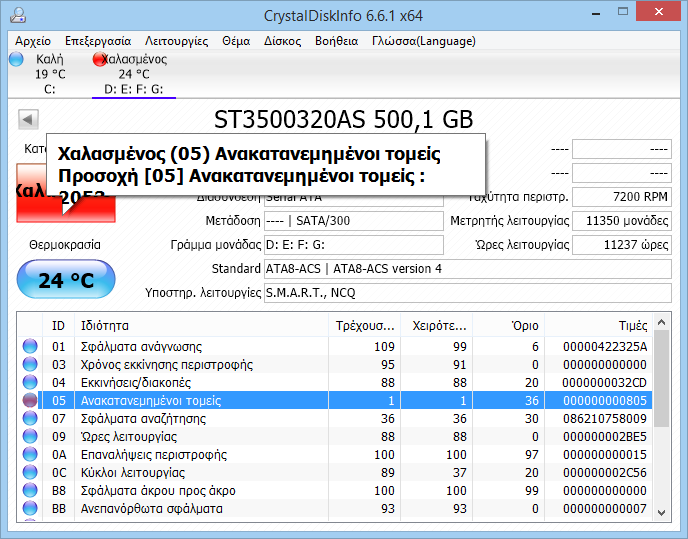The width and height of the screenshot is (688, 539).
Task: Click status circle for attribute 07
Action: [30, 418]
